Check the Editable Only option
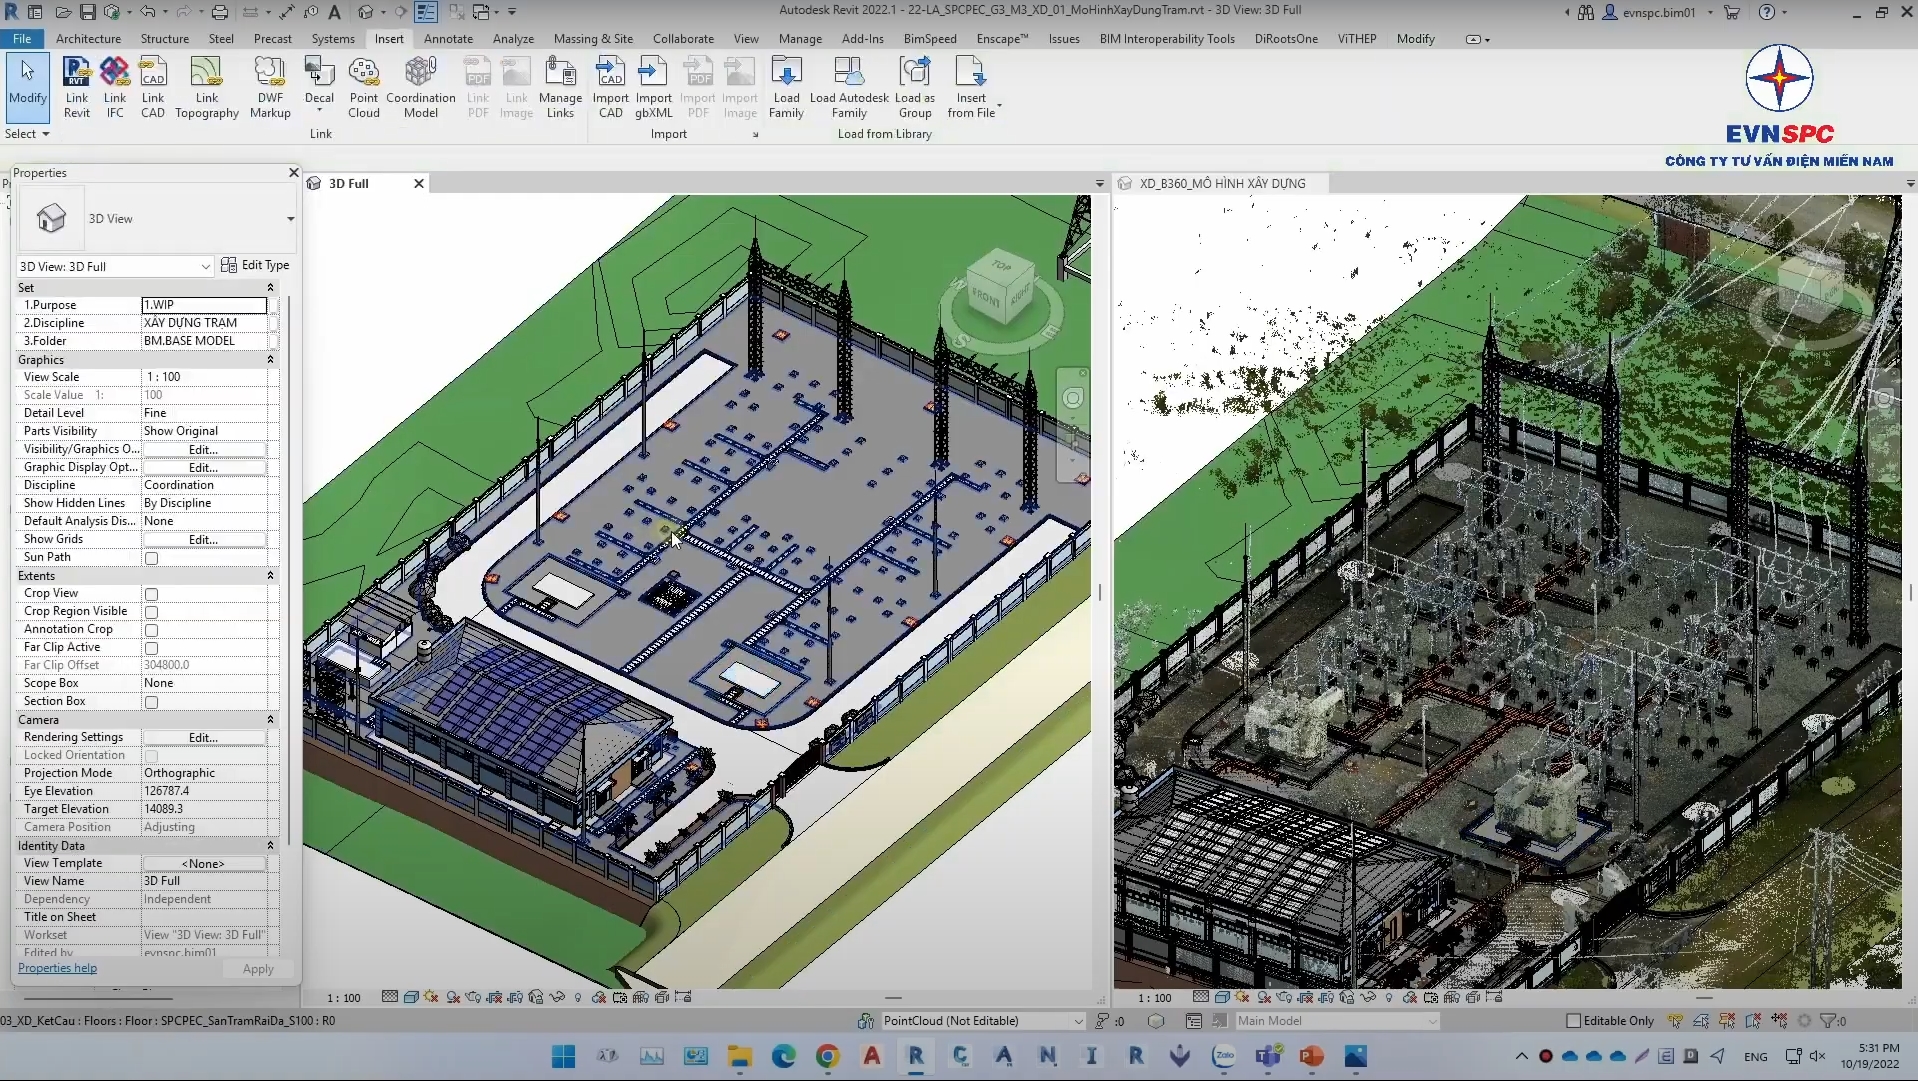 [1574, 1021]
